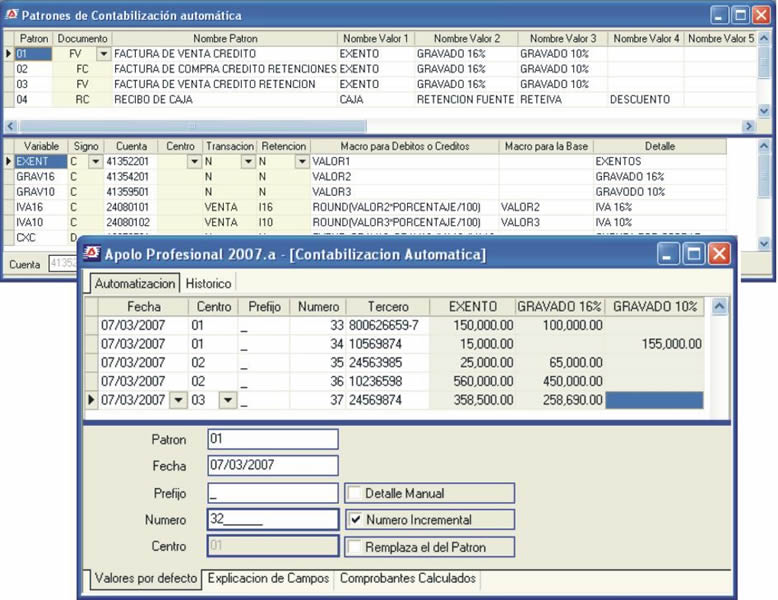Switch to the Historico tab

pos(208,283)
